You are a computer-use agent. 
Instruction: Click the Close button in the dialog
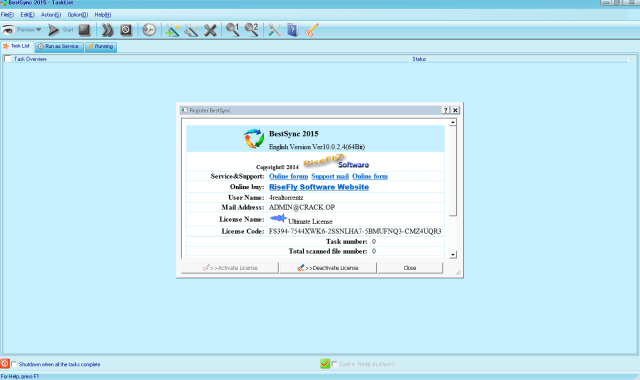point(410,268)
